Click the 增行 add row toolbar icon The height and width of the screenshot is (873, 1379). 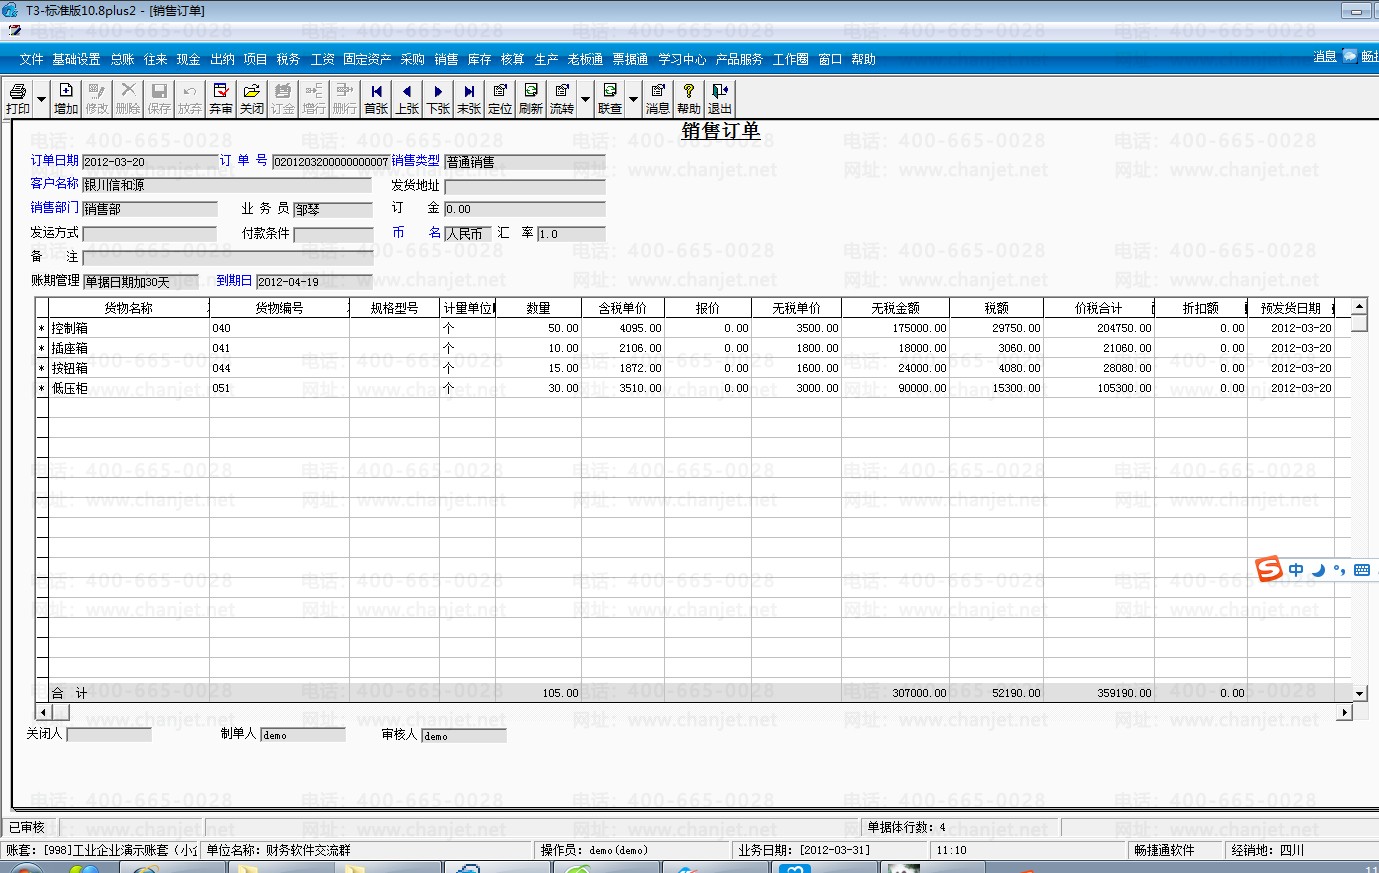click(314, 98)
